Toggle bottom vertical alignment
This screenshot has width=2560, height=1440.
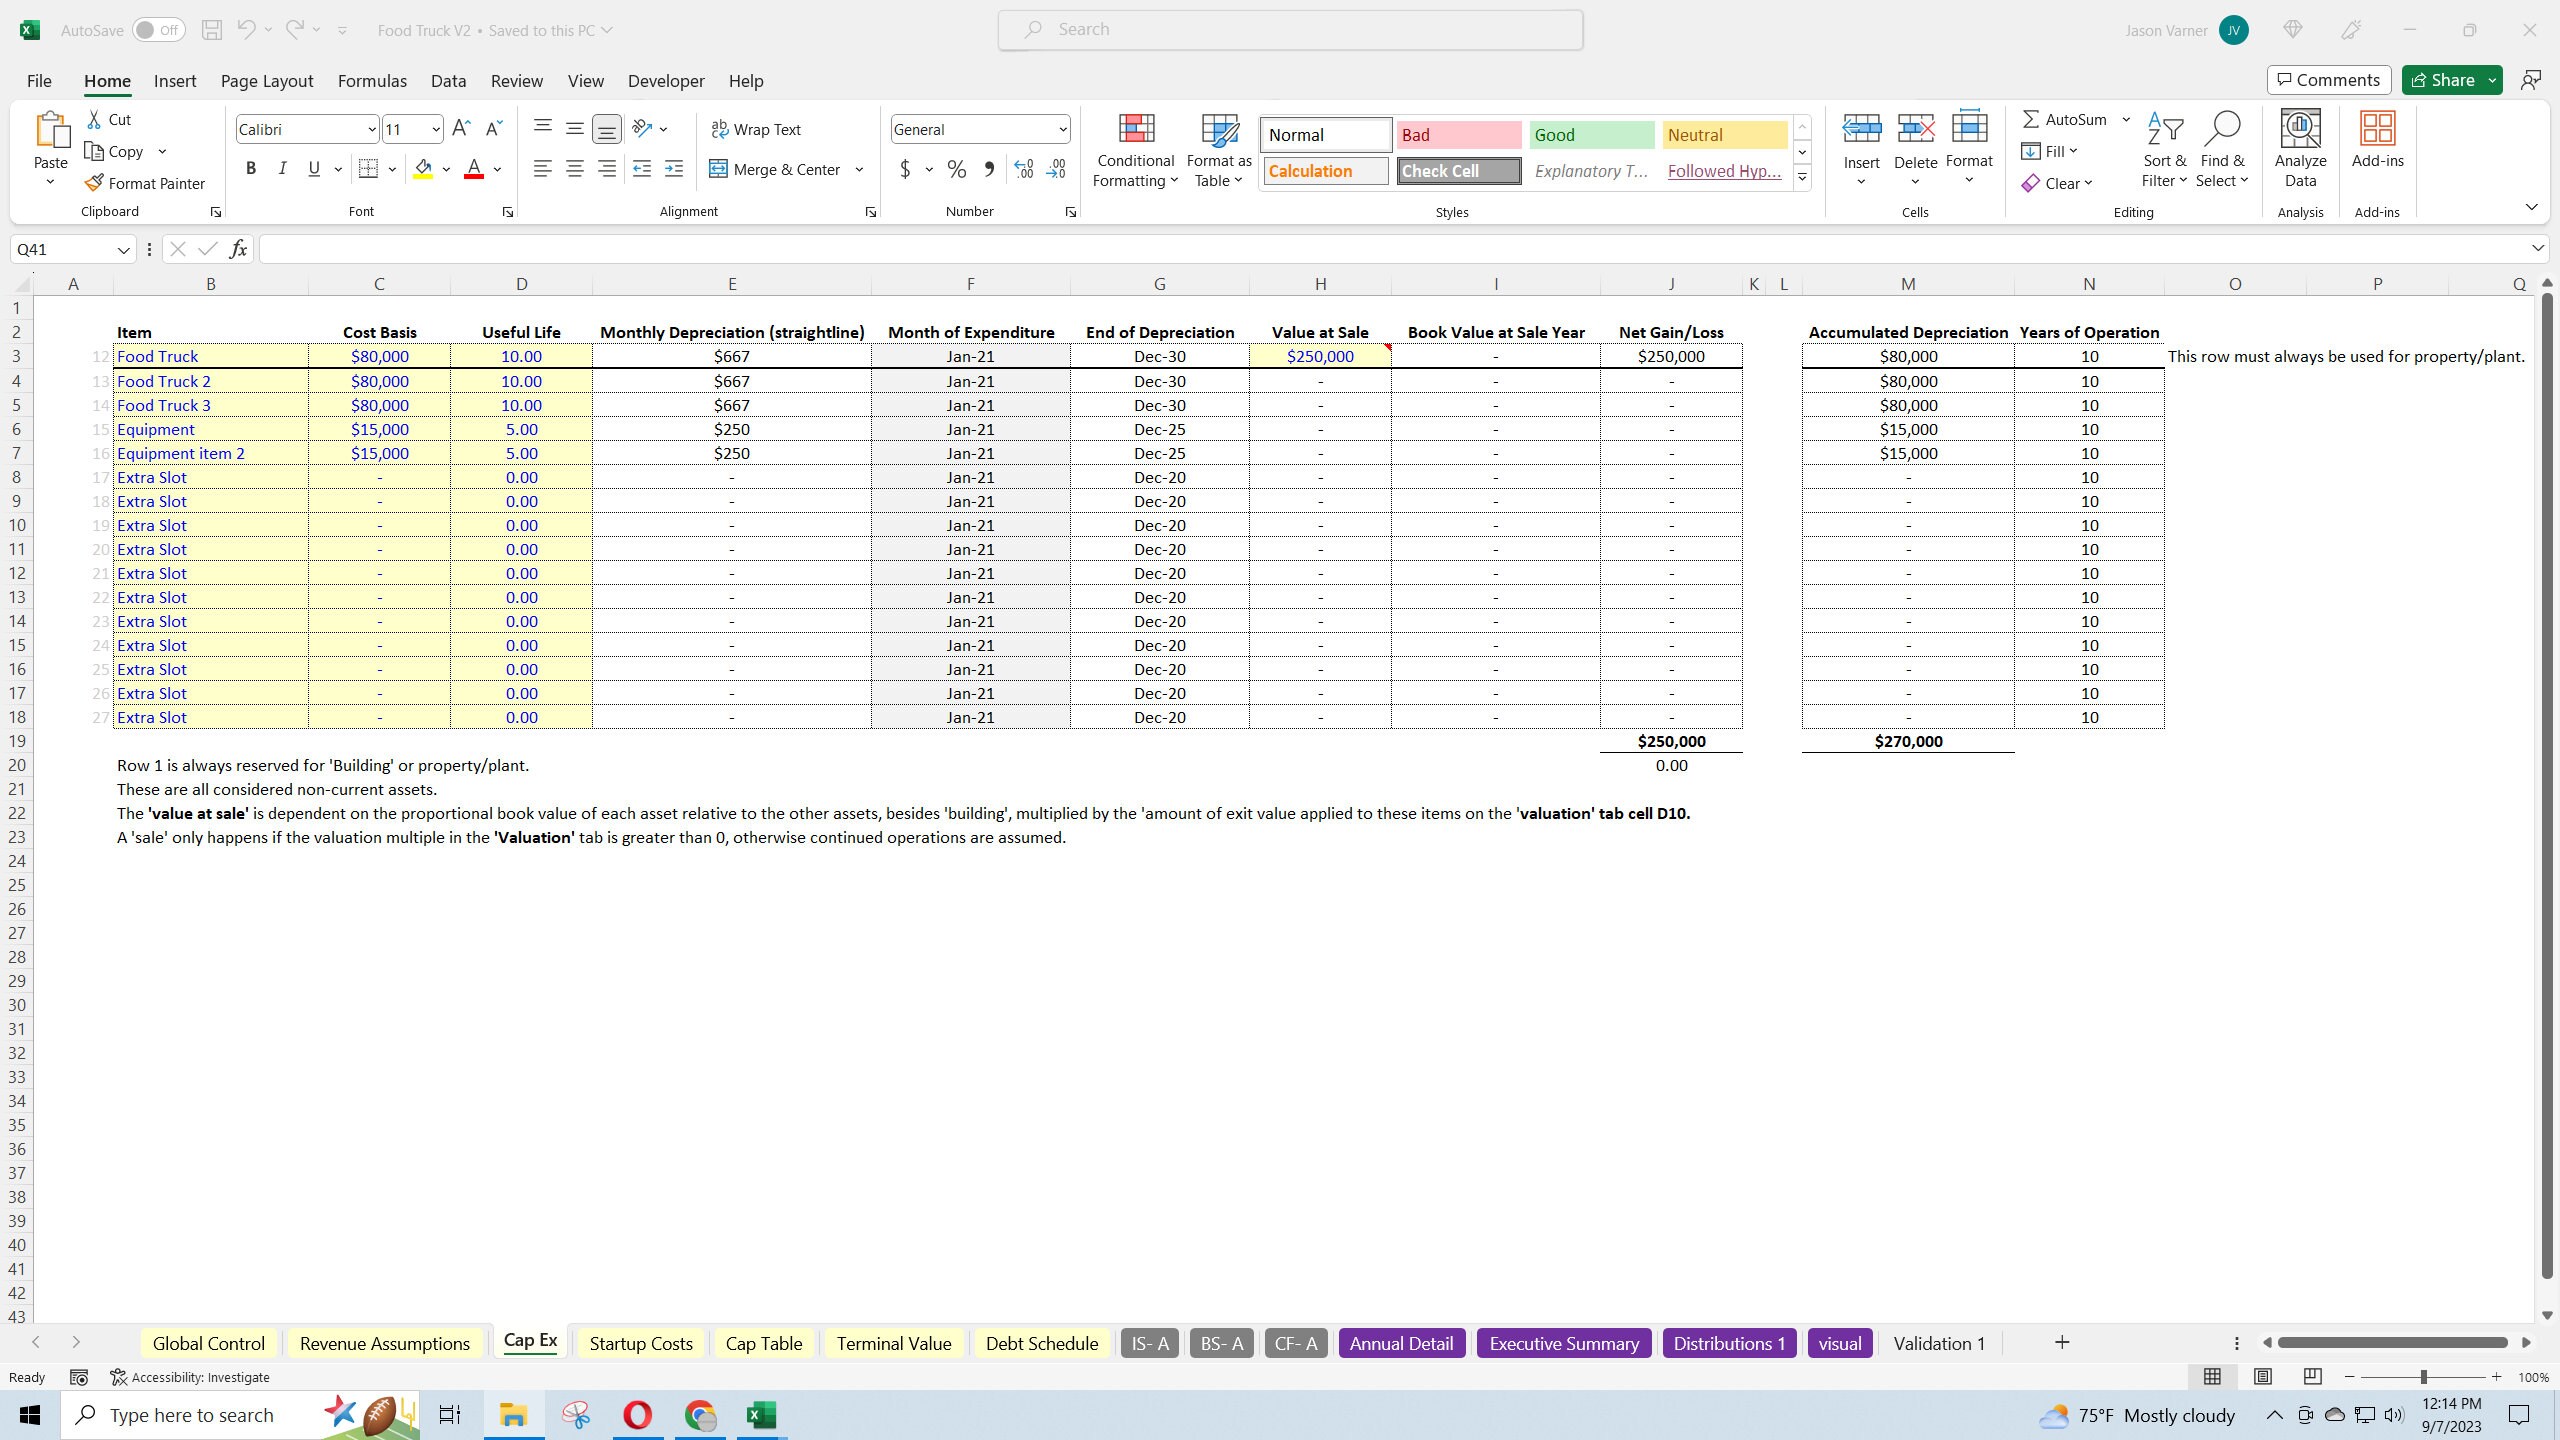(x=606, y=128)
